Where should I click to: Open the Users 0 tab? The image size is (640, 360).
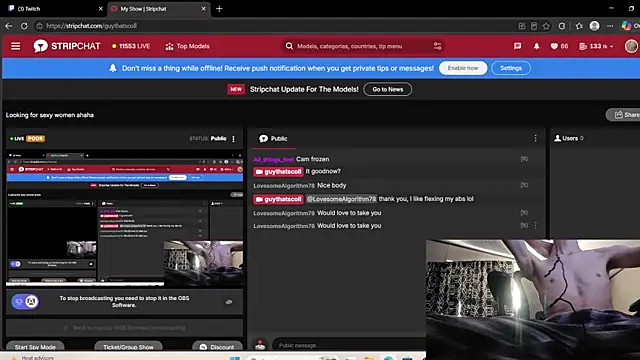click(x=569, y=138)
